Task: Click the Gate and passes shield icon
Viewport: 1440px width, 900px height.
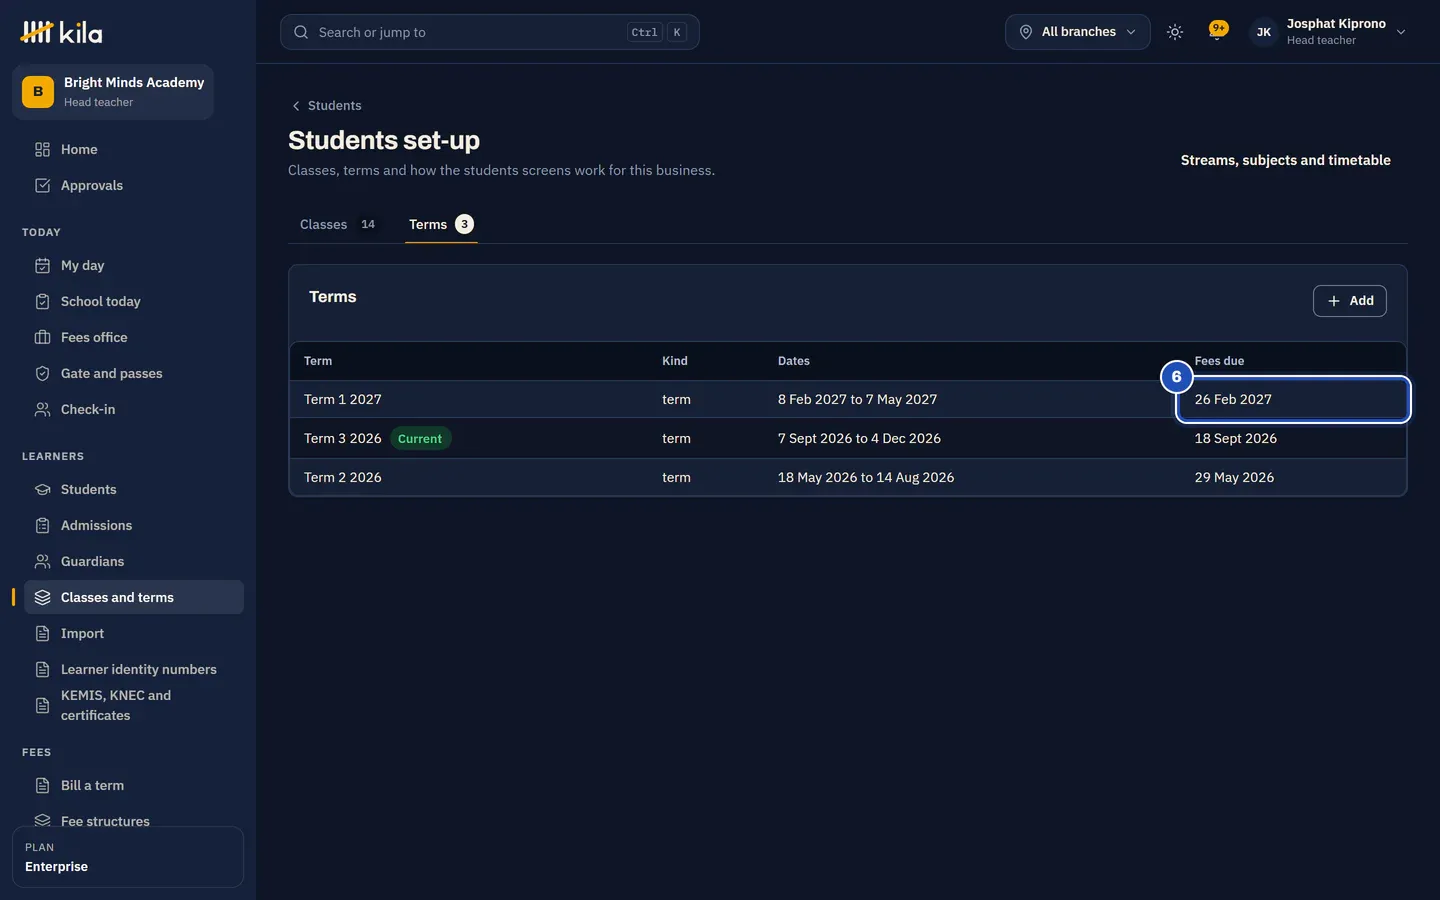Action: point(42,374)
